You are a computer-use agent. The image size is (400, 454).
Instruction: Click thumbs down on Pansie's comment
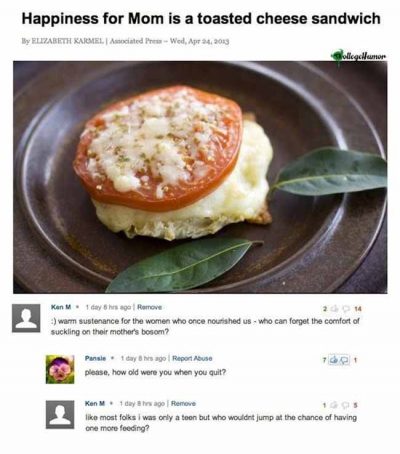click(343, 360)
